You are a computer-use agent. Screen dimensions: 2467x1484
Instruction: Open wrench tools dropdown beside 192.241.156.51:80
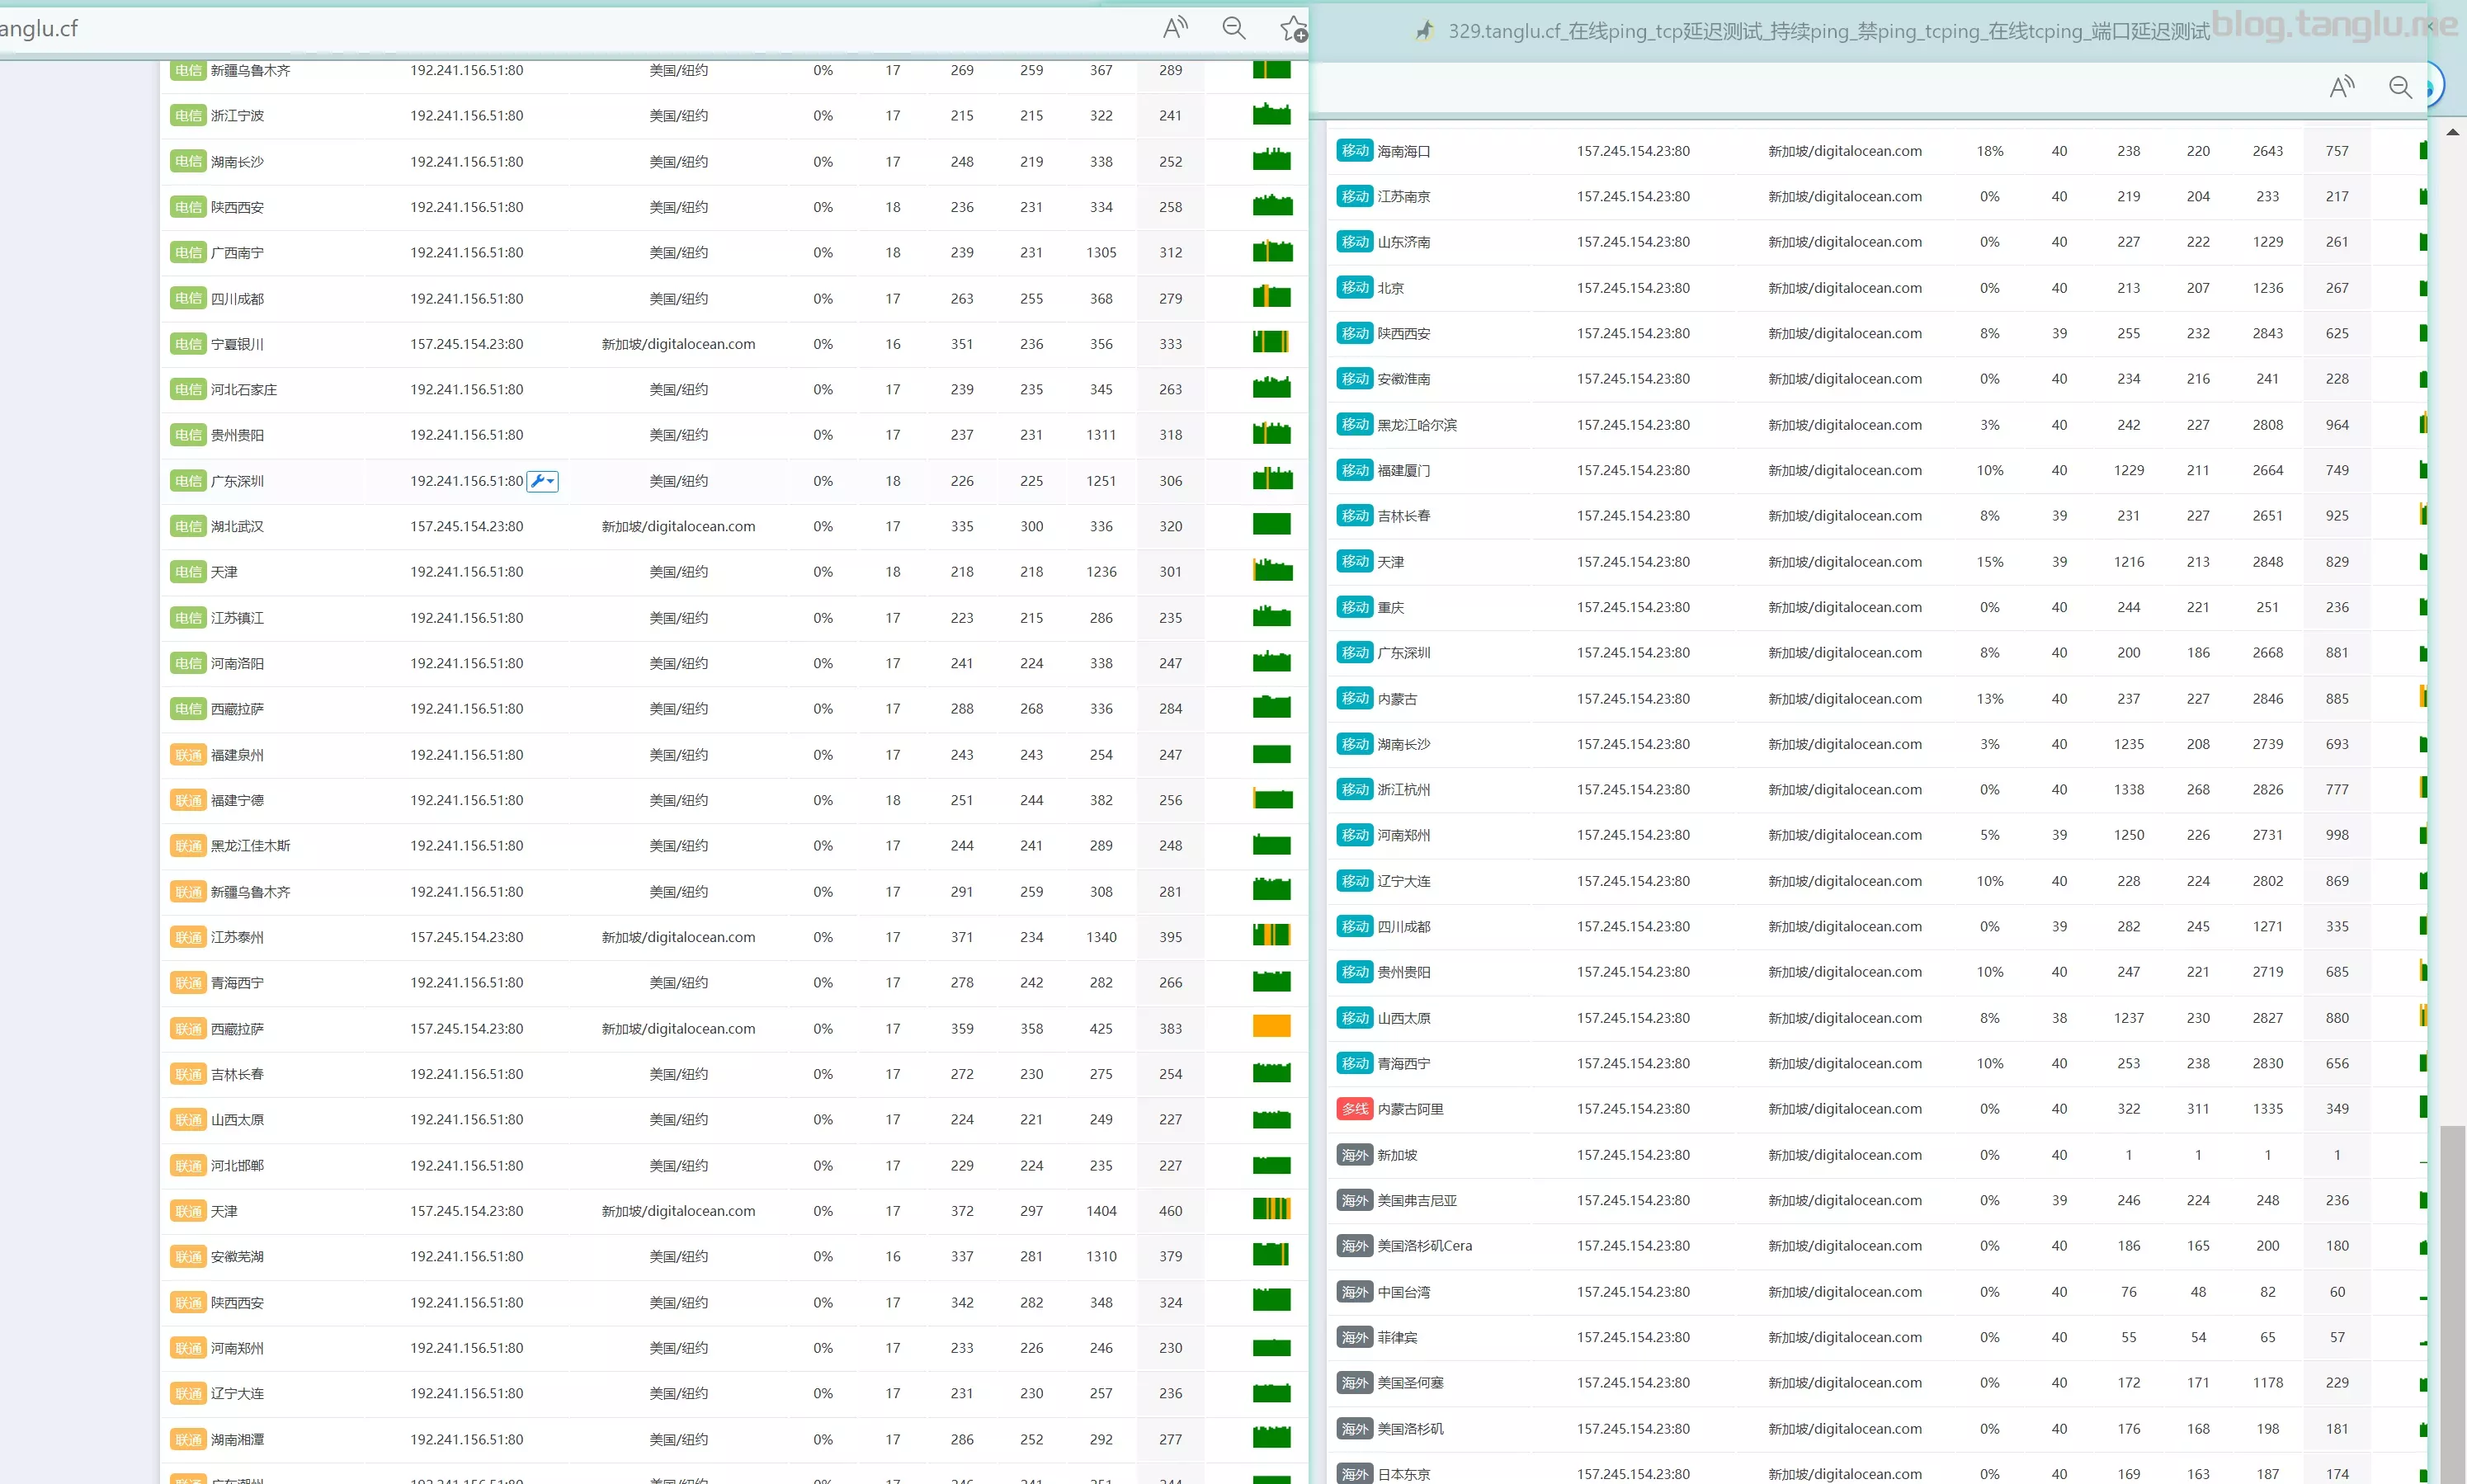point(542,481)
